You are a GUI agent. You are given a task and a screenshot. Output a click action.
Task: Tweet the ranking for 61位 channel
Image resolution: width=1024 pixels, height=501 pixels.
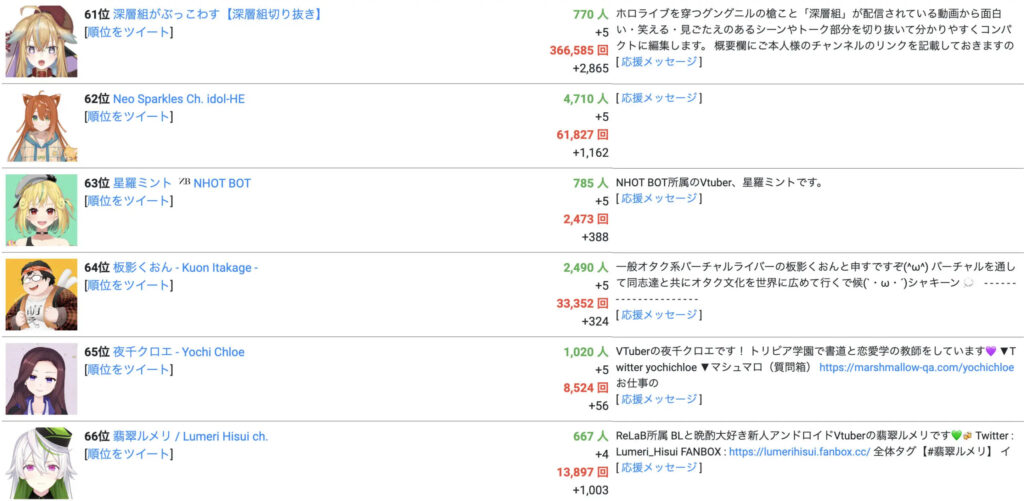(129, 32)
